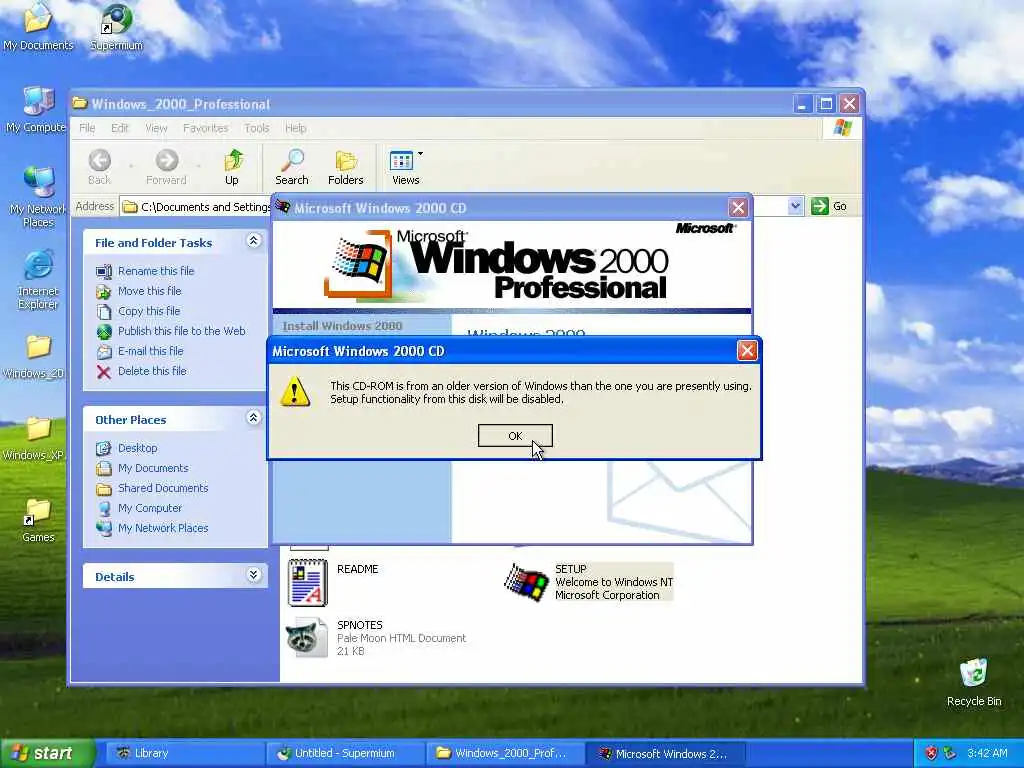The height and width of the screenshot is (768, 1024).
Task: Open the Help menu in Explorer
Action: (x=295, y=128)
